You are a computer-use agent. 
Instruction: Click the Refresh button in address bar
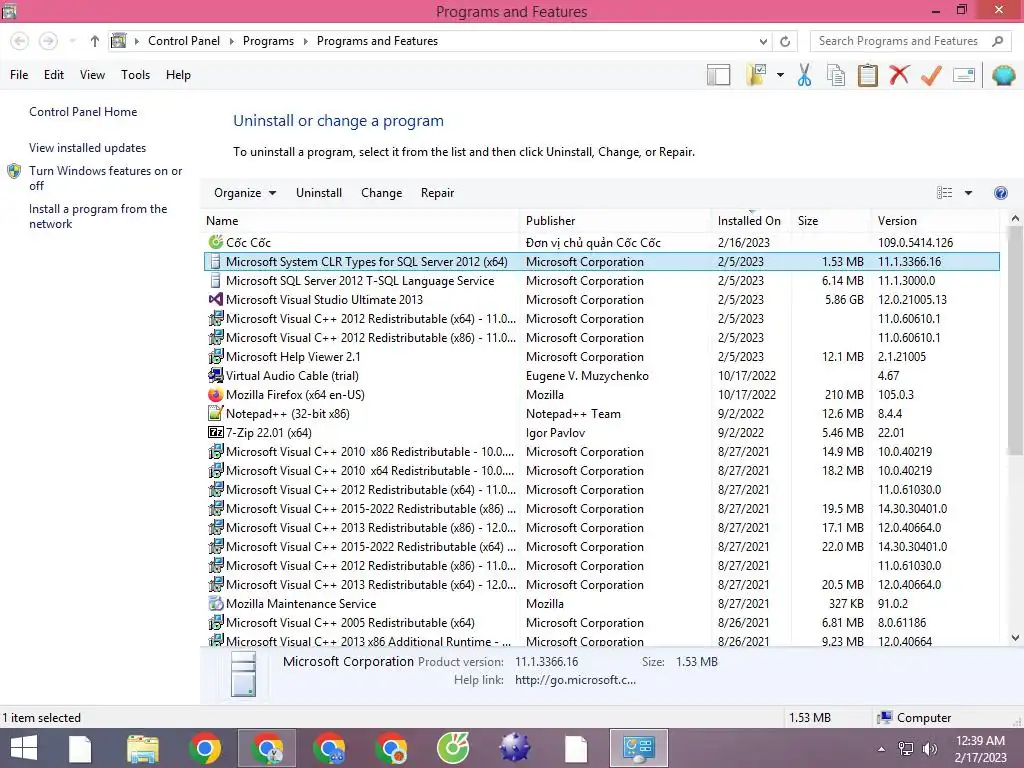coord(785,41)
